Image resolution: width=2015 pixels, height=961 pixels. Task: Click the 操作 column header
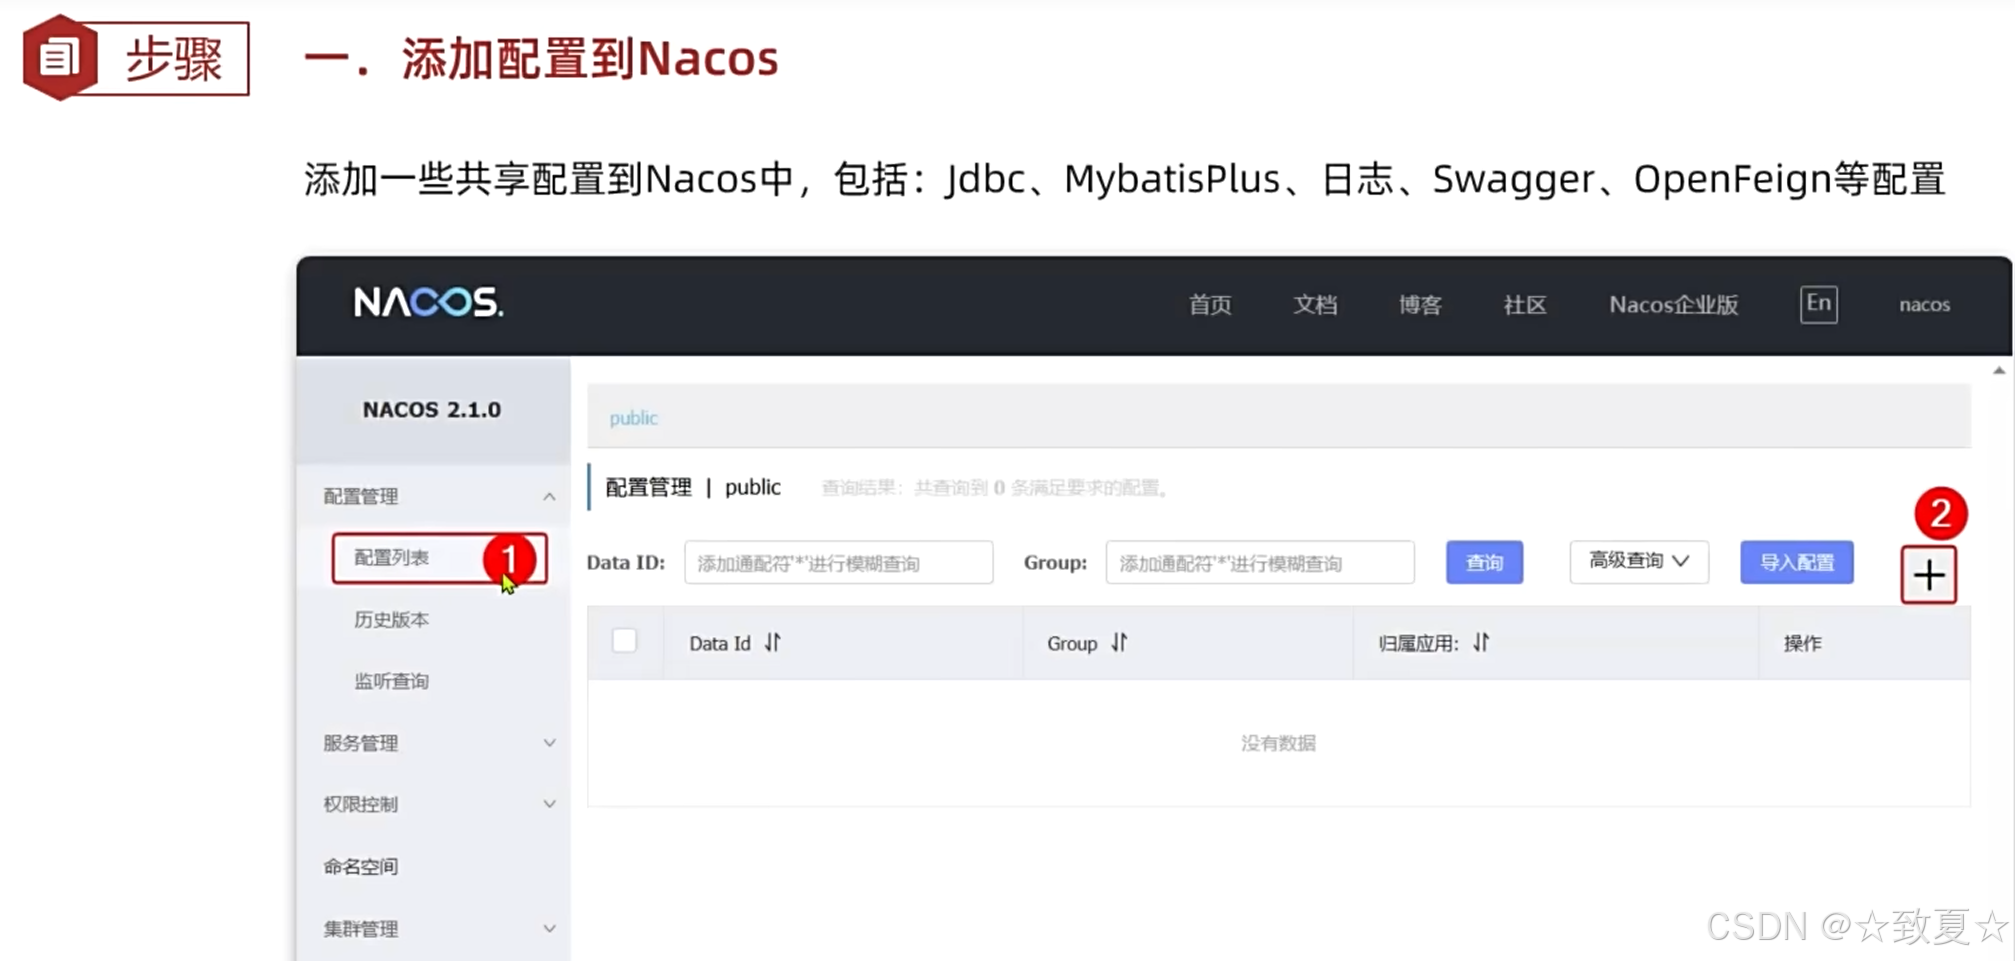(x=1802, y=643)
